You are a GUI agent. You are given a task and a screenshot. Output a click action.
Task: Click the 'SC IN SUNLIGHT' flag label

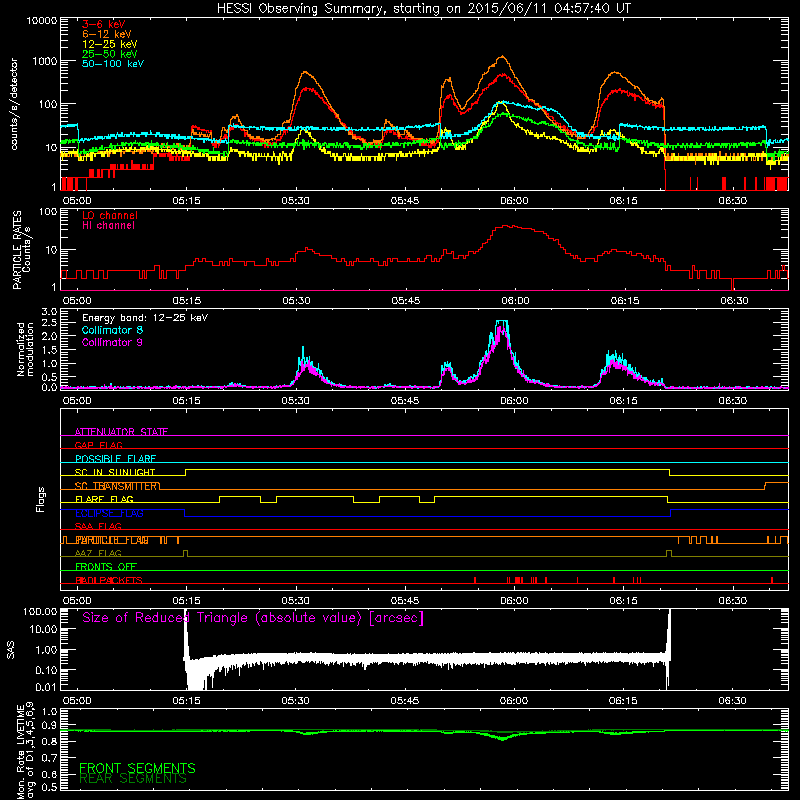click(x=115, y=472)
